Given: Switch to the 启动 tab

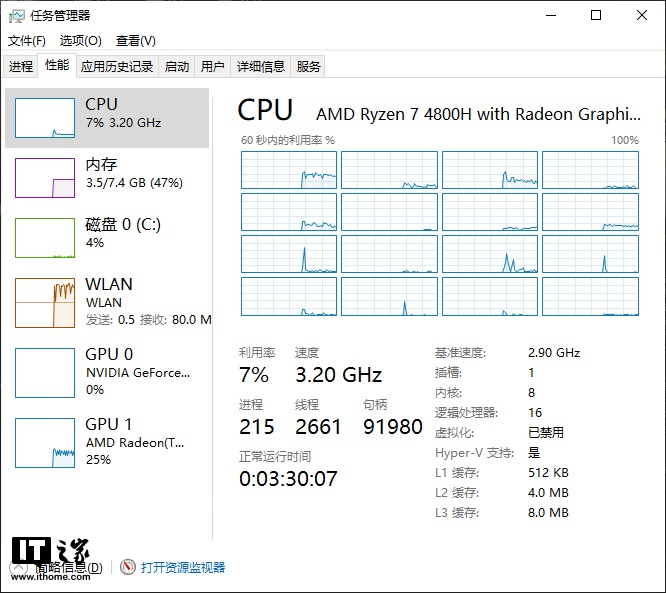Looking at the screenshot, I should (177, 67).
